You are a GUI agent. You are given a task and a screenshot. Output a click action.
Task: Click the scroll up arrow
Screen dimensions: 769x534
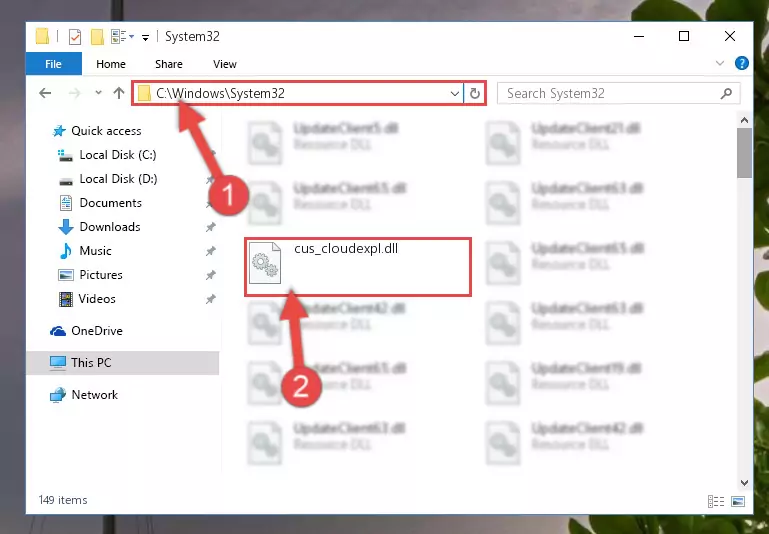(744, 120)
